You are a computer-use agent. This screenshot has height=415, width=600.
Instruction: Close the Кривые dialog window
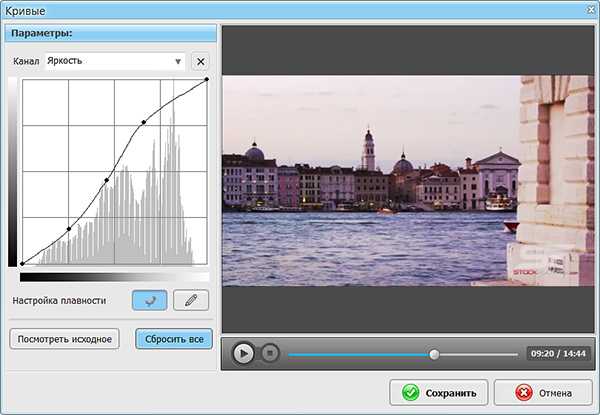pyautogui.click(x=591, y=10)
